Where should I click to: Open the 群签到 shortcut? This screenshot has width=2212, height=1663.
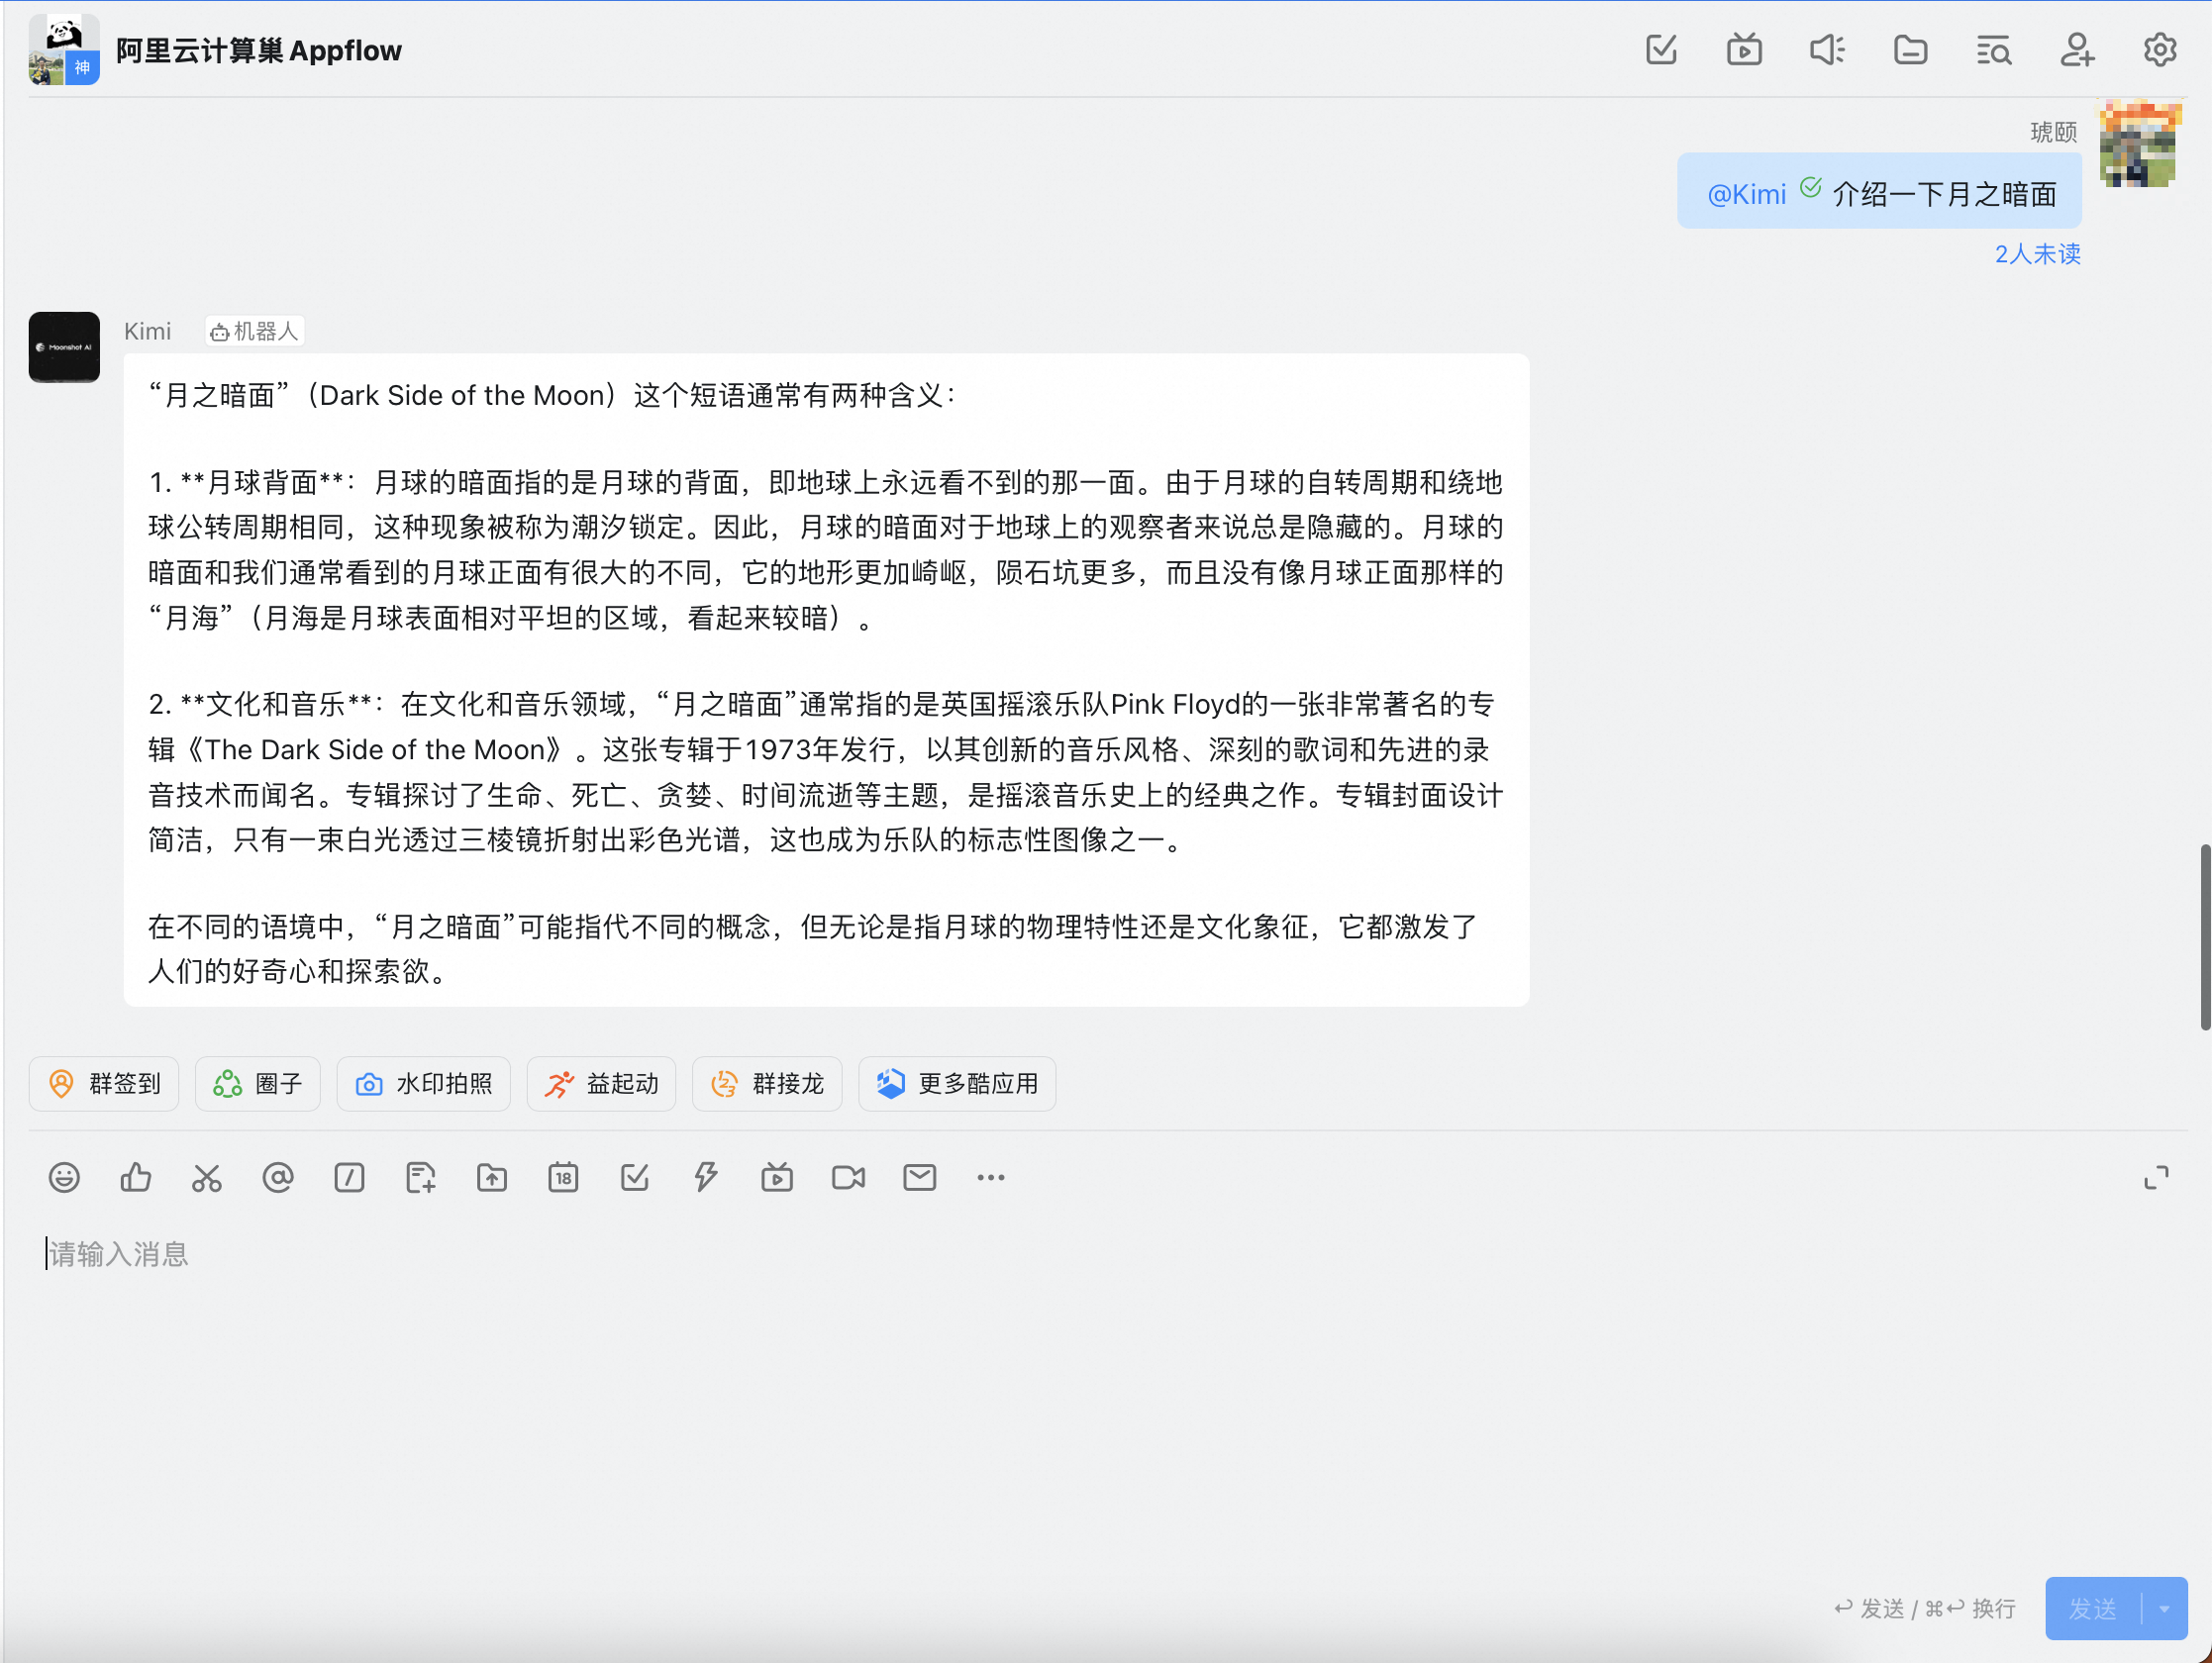tap(104, 1083)
